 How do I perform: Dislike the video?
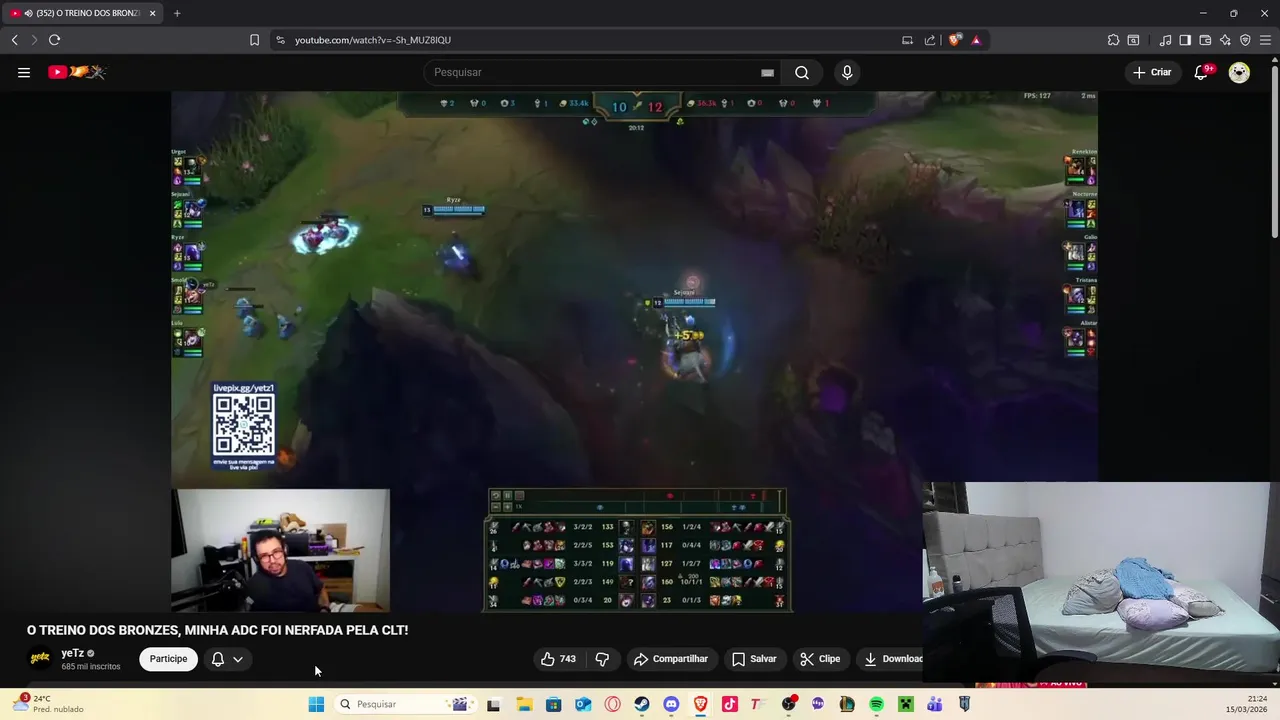pos(602,659)
